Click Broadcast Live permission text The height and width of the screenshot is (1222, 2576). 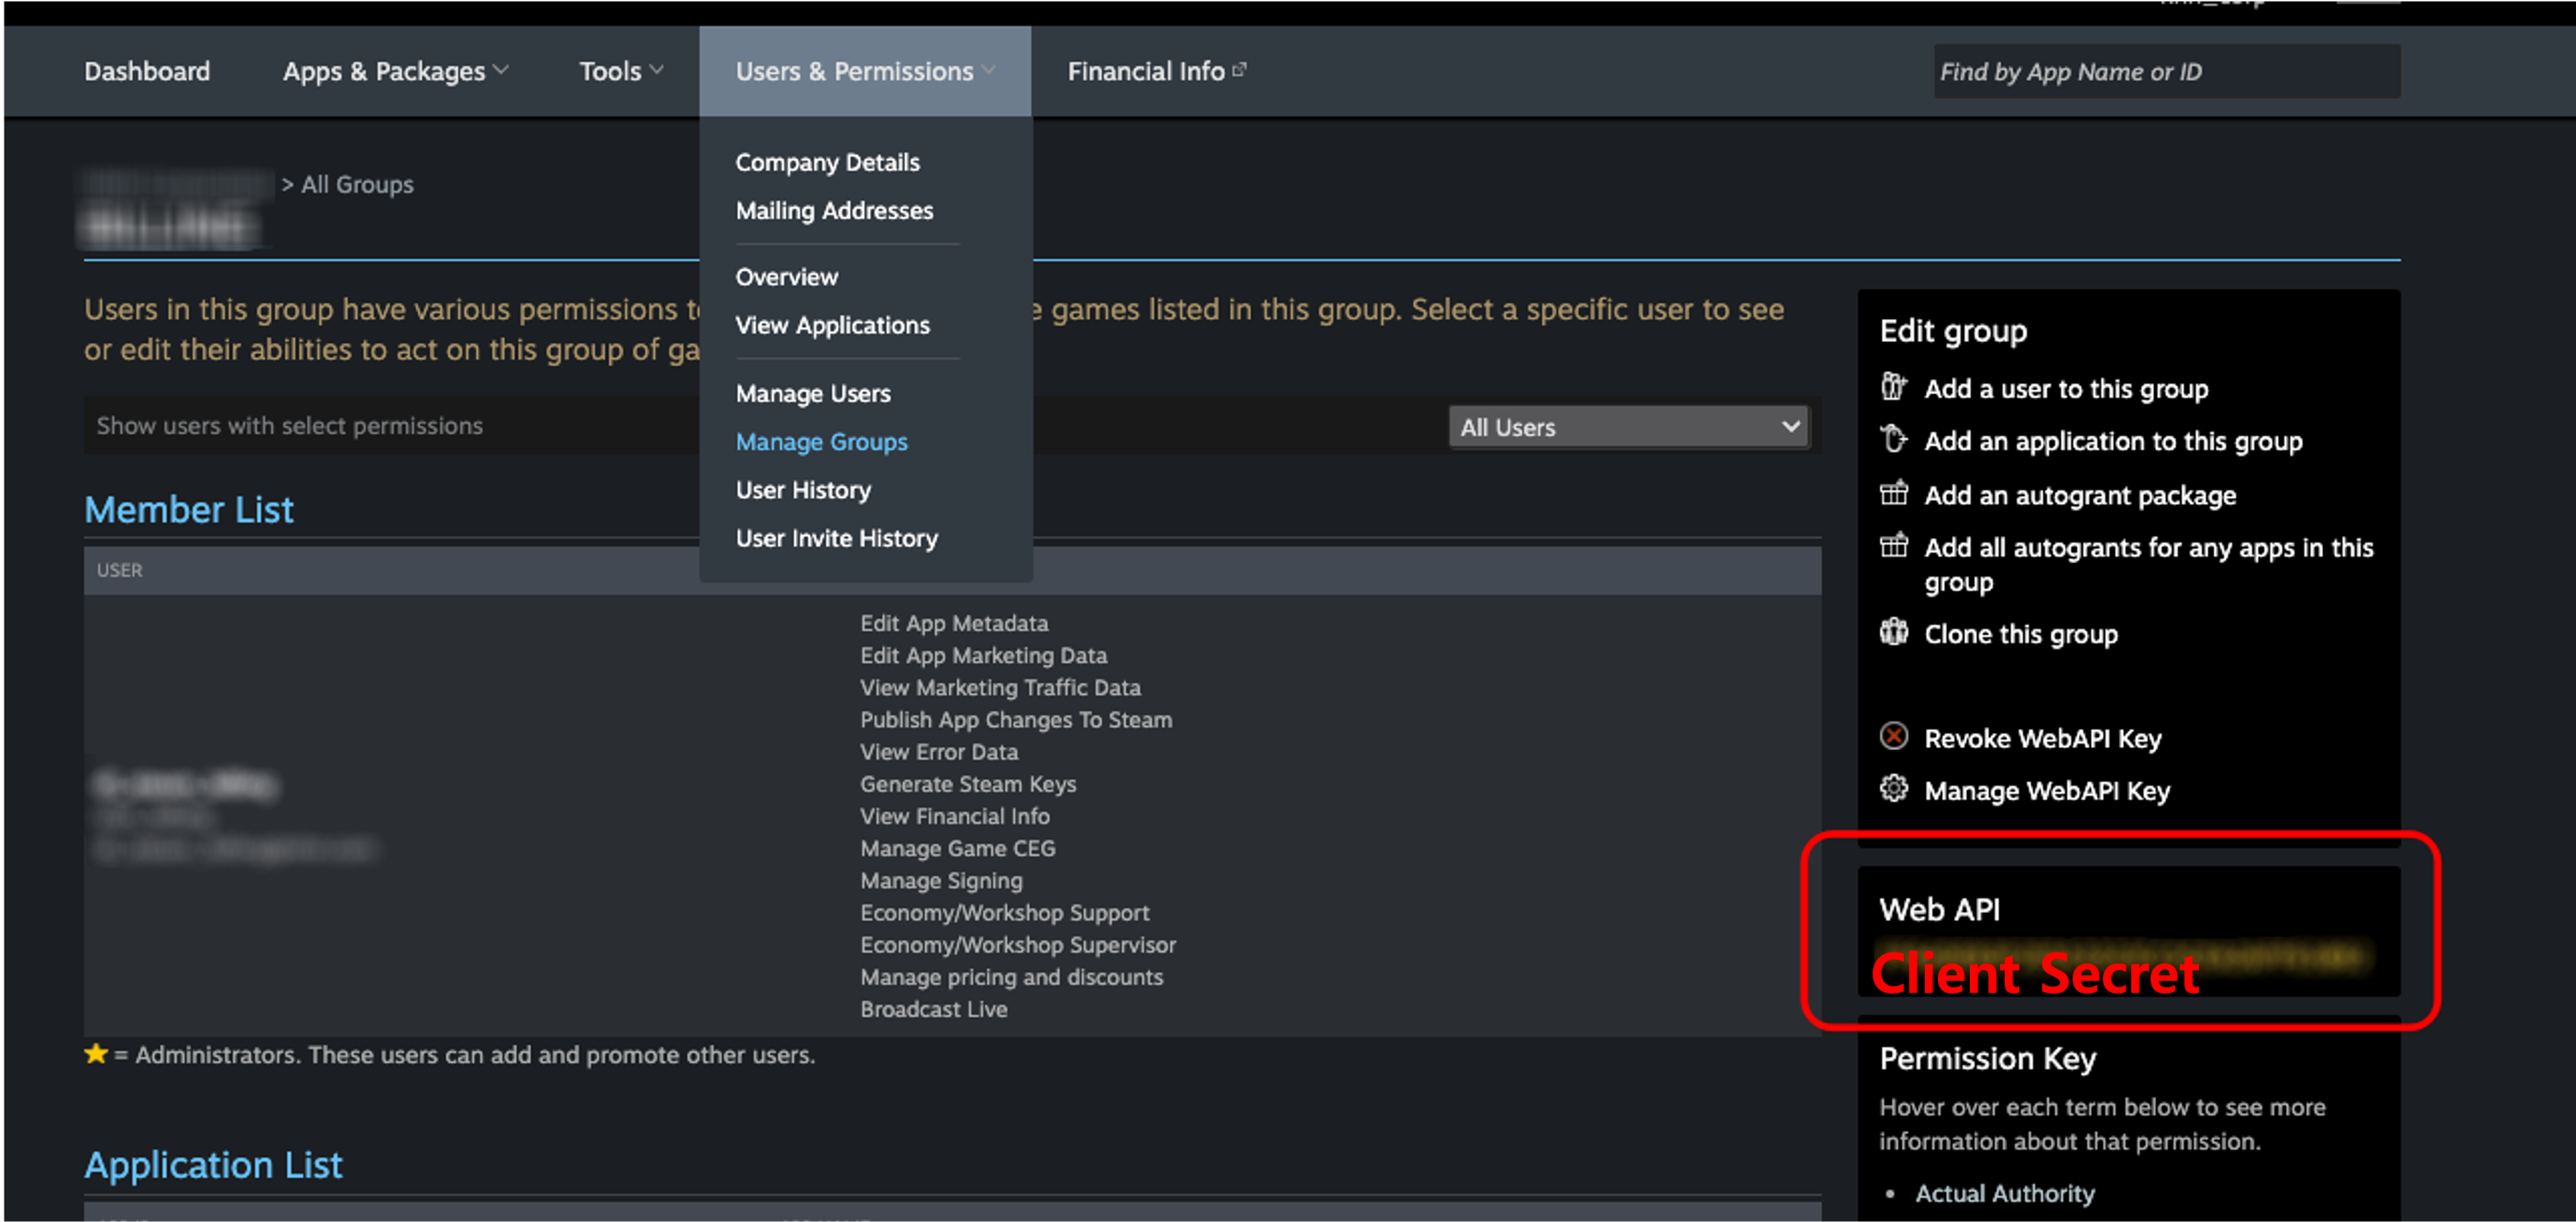tap(933, 1009)
